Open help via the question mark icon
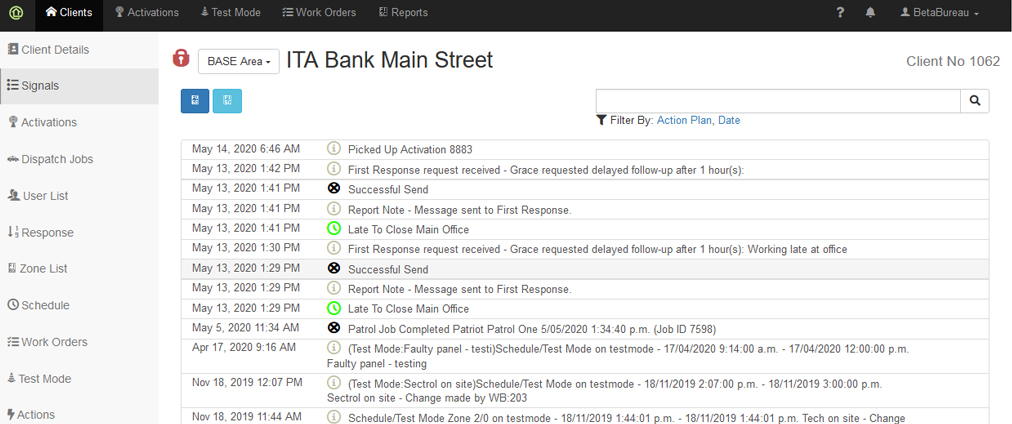This screenshot has height=424, width=1012. (840, 13)
